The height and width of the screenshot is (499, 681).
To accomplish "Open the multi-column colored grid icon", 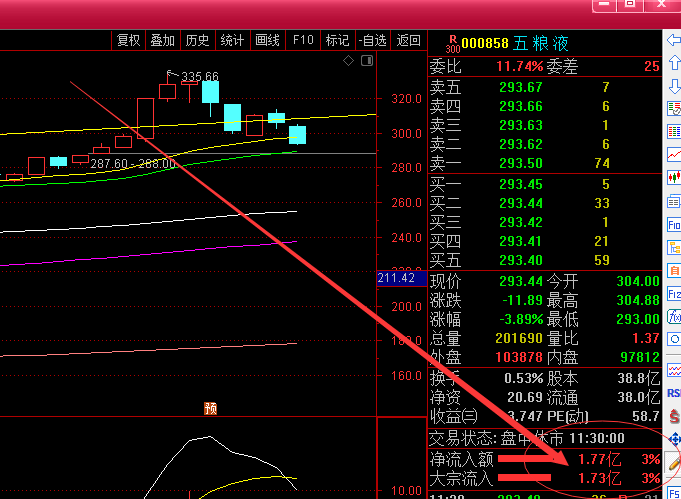I will [x=674, y=131].
